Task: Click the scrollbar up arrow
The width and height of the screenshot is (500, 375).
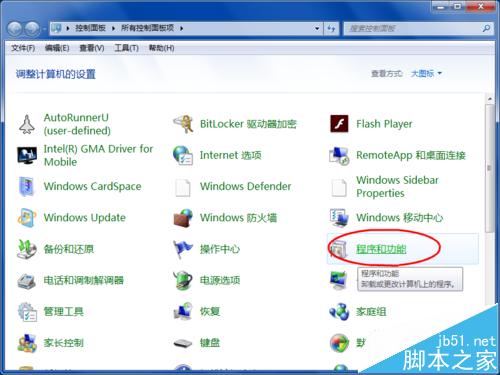Action: click(x=490, y=99)
